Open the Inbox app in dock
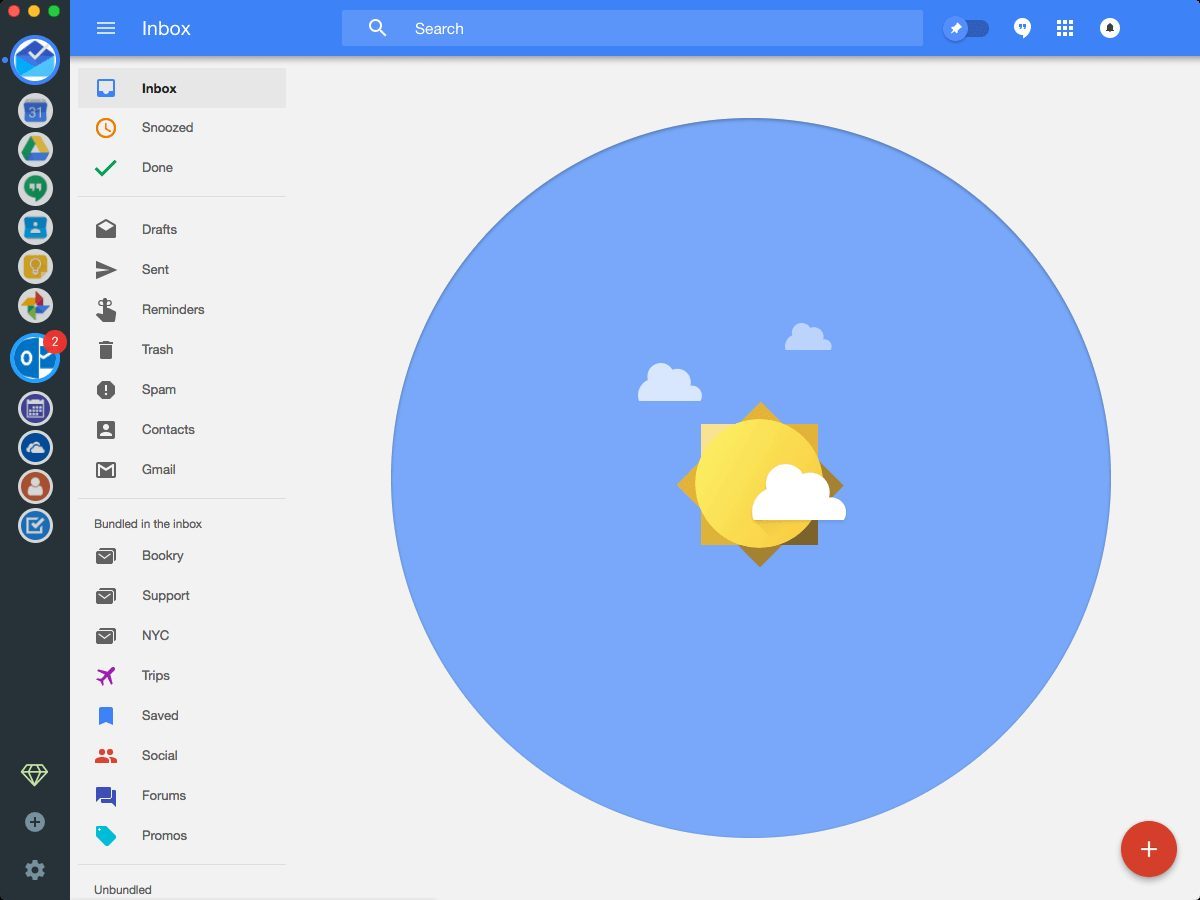Screen dimensions: 1200x900 pos(35,59)
